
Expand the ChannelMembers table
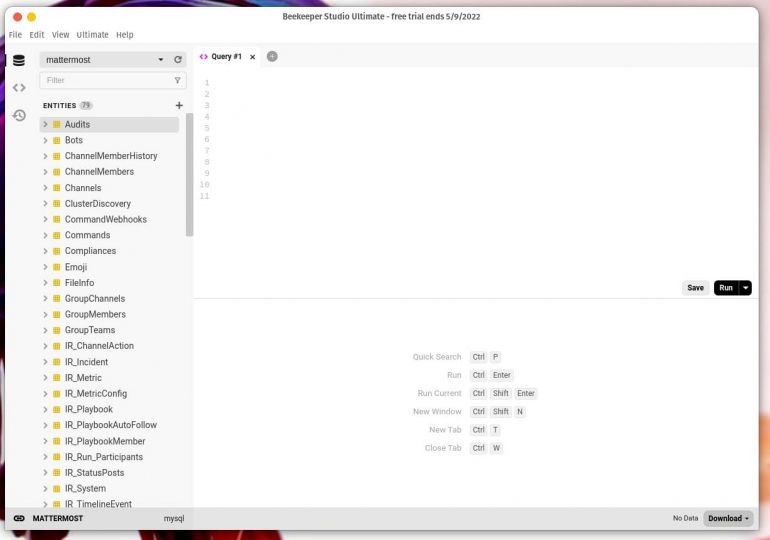coord(45,172)
